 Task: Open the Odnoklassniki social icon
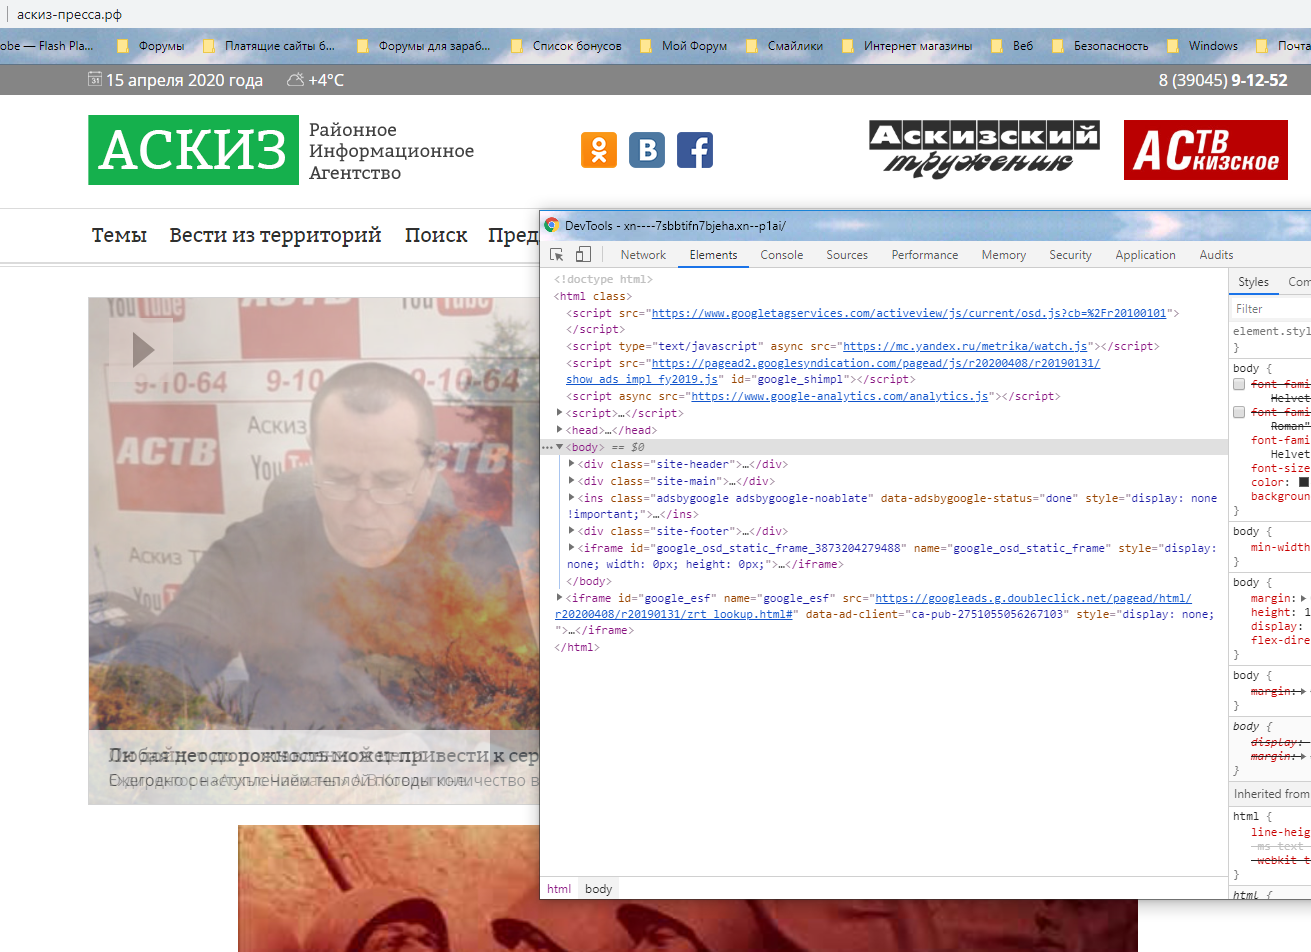598,151
